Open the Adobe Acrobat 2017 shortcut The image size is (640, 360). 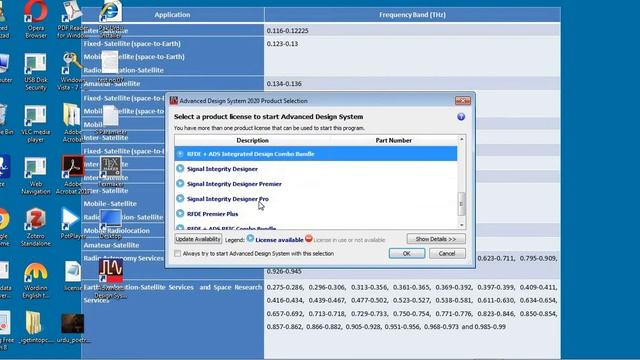coord(73,176)
